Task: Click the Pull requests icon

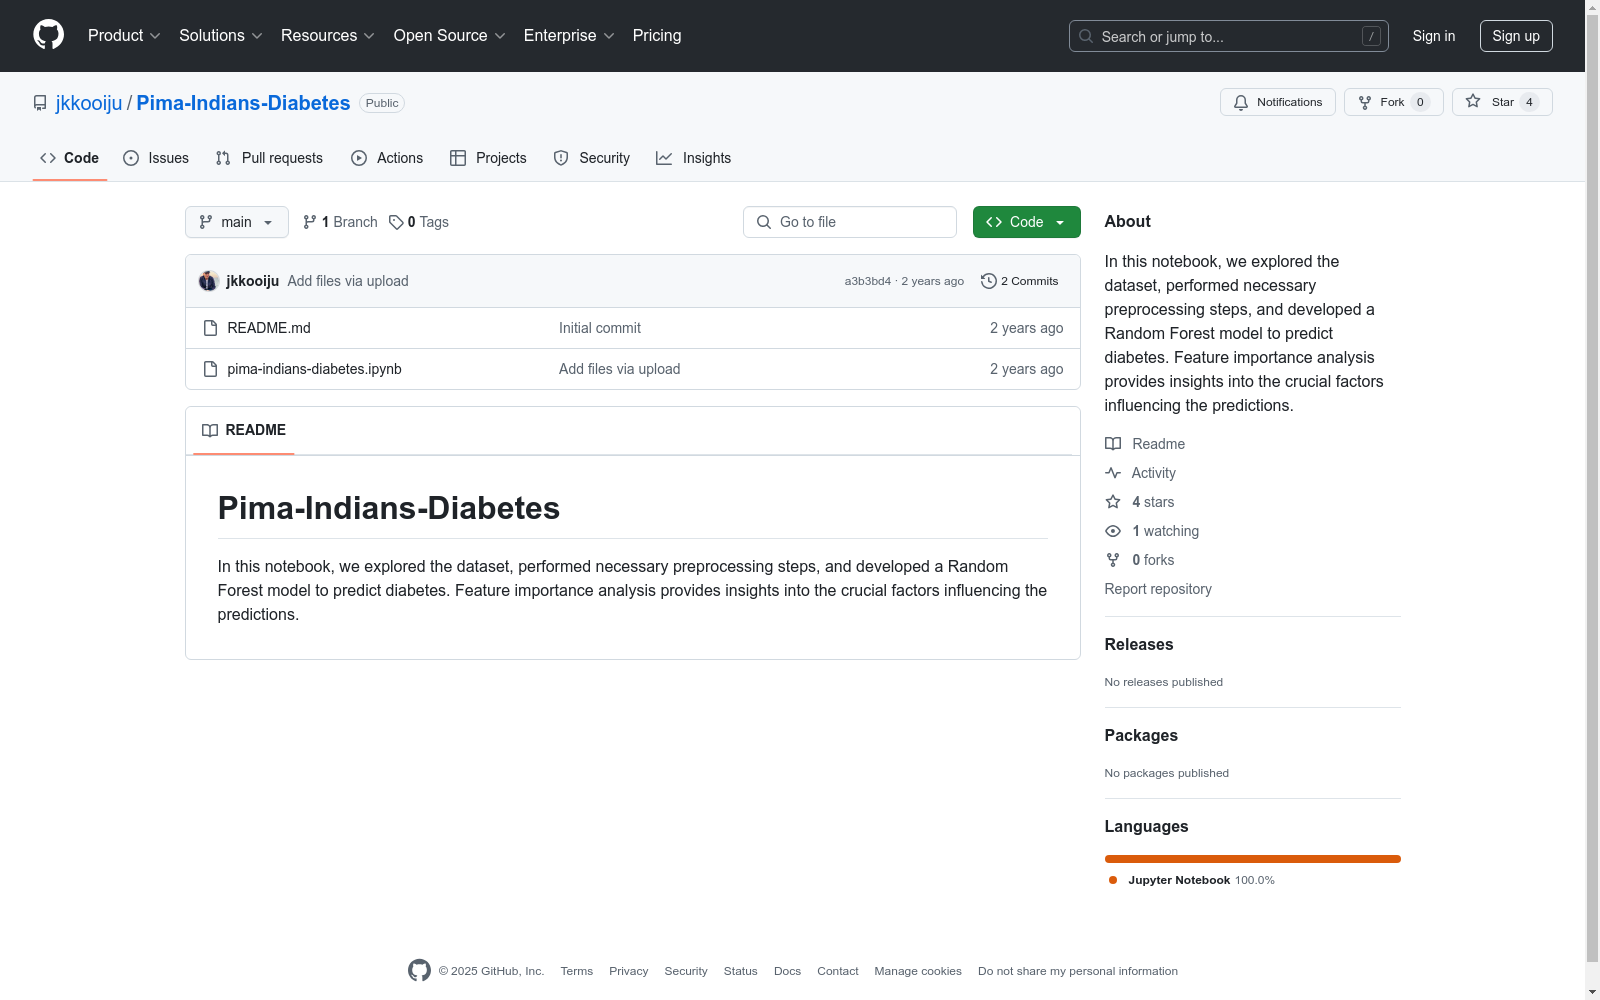Action: 223,158
